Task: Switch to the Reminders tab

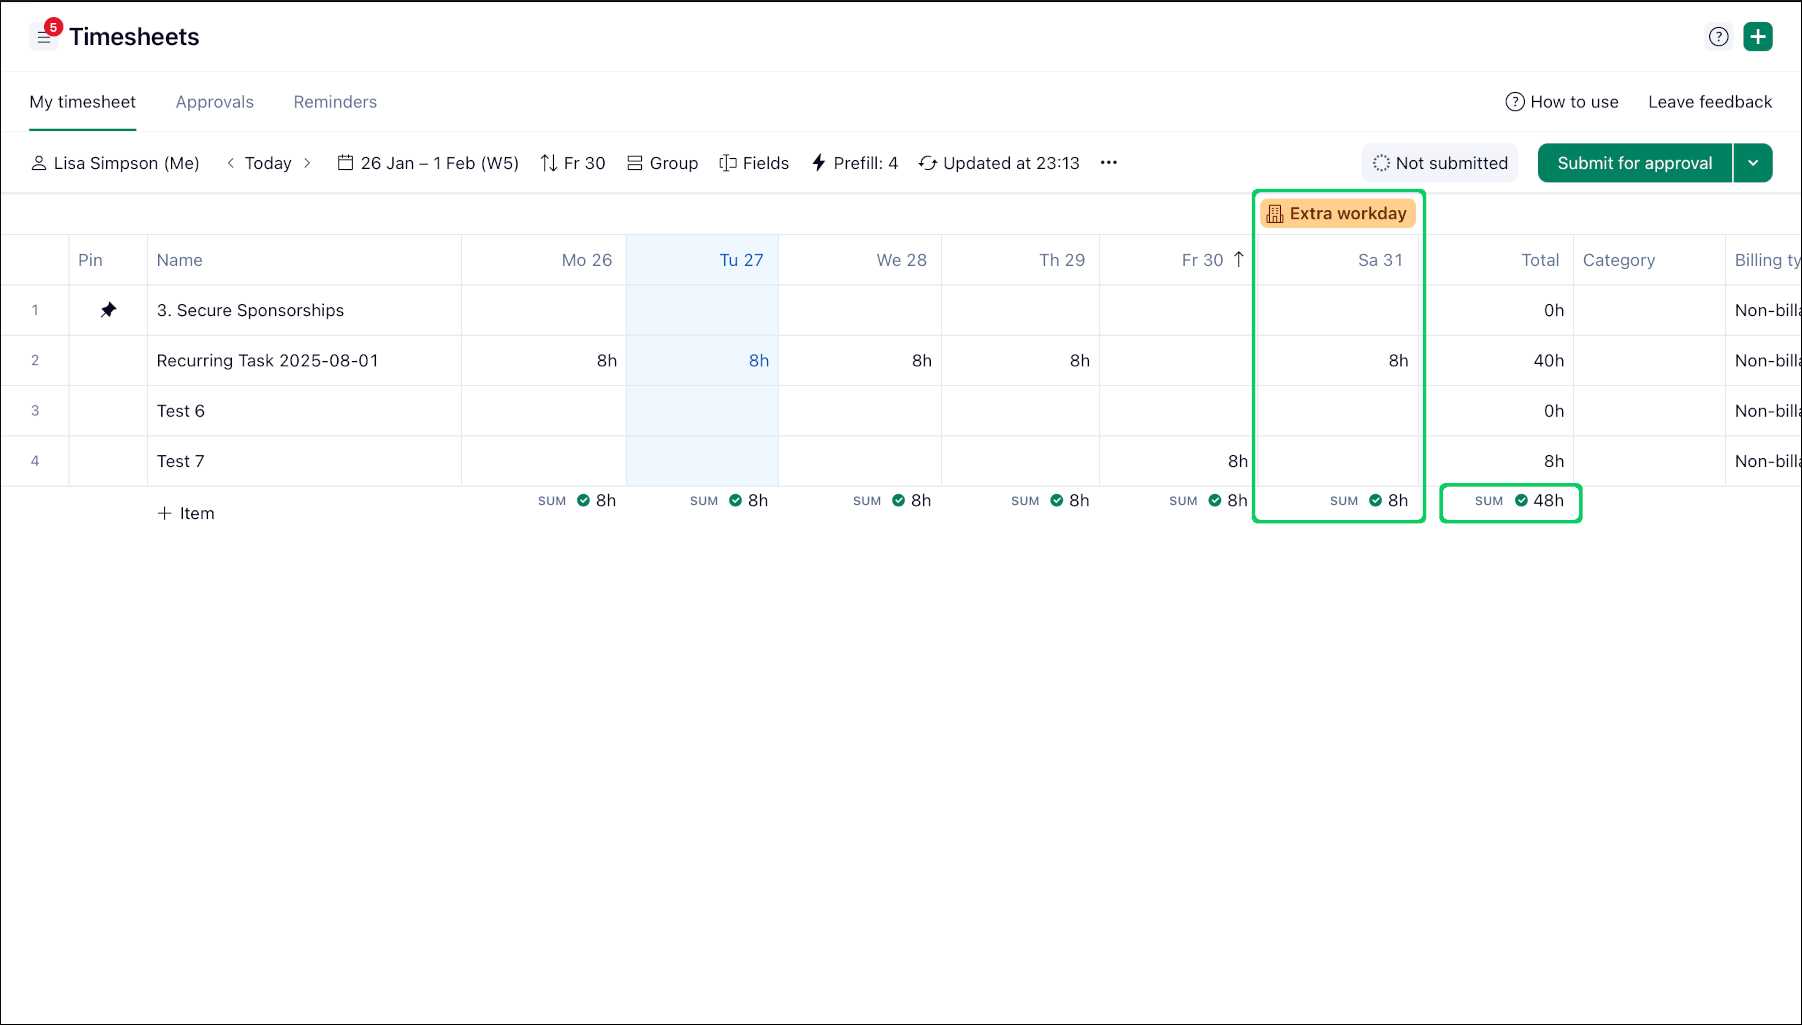Action: (x=335, y=102)
